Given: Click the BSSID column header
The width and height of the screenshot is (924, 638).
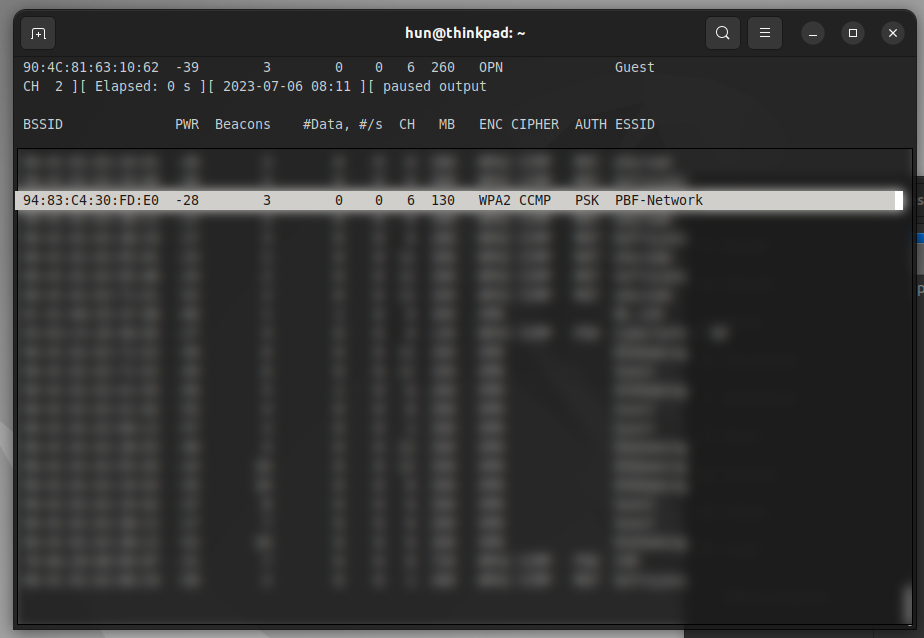Looking at the screenshot, I should [42, 124].
